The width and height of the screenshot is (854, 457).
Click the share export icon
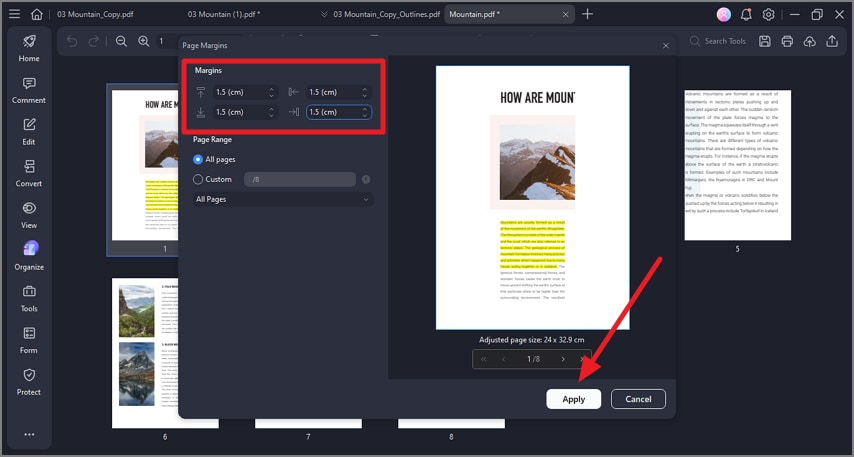(x=832, y=41)
